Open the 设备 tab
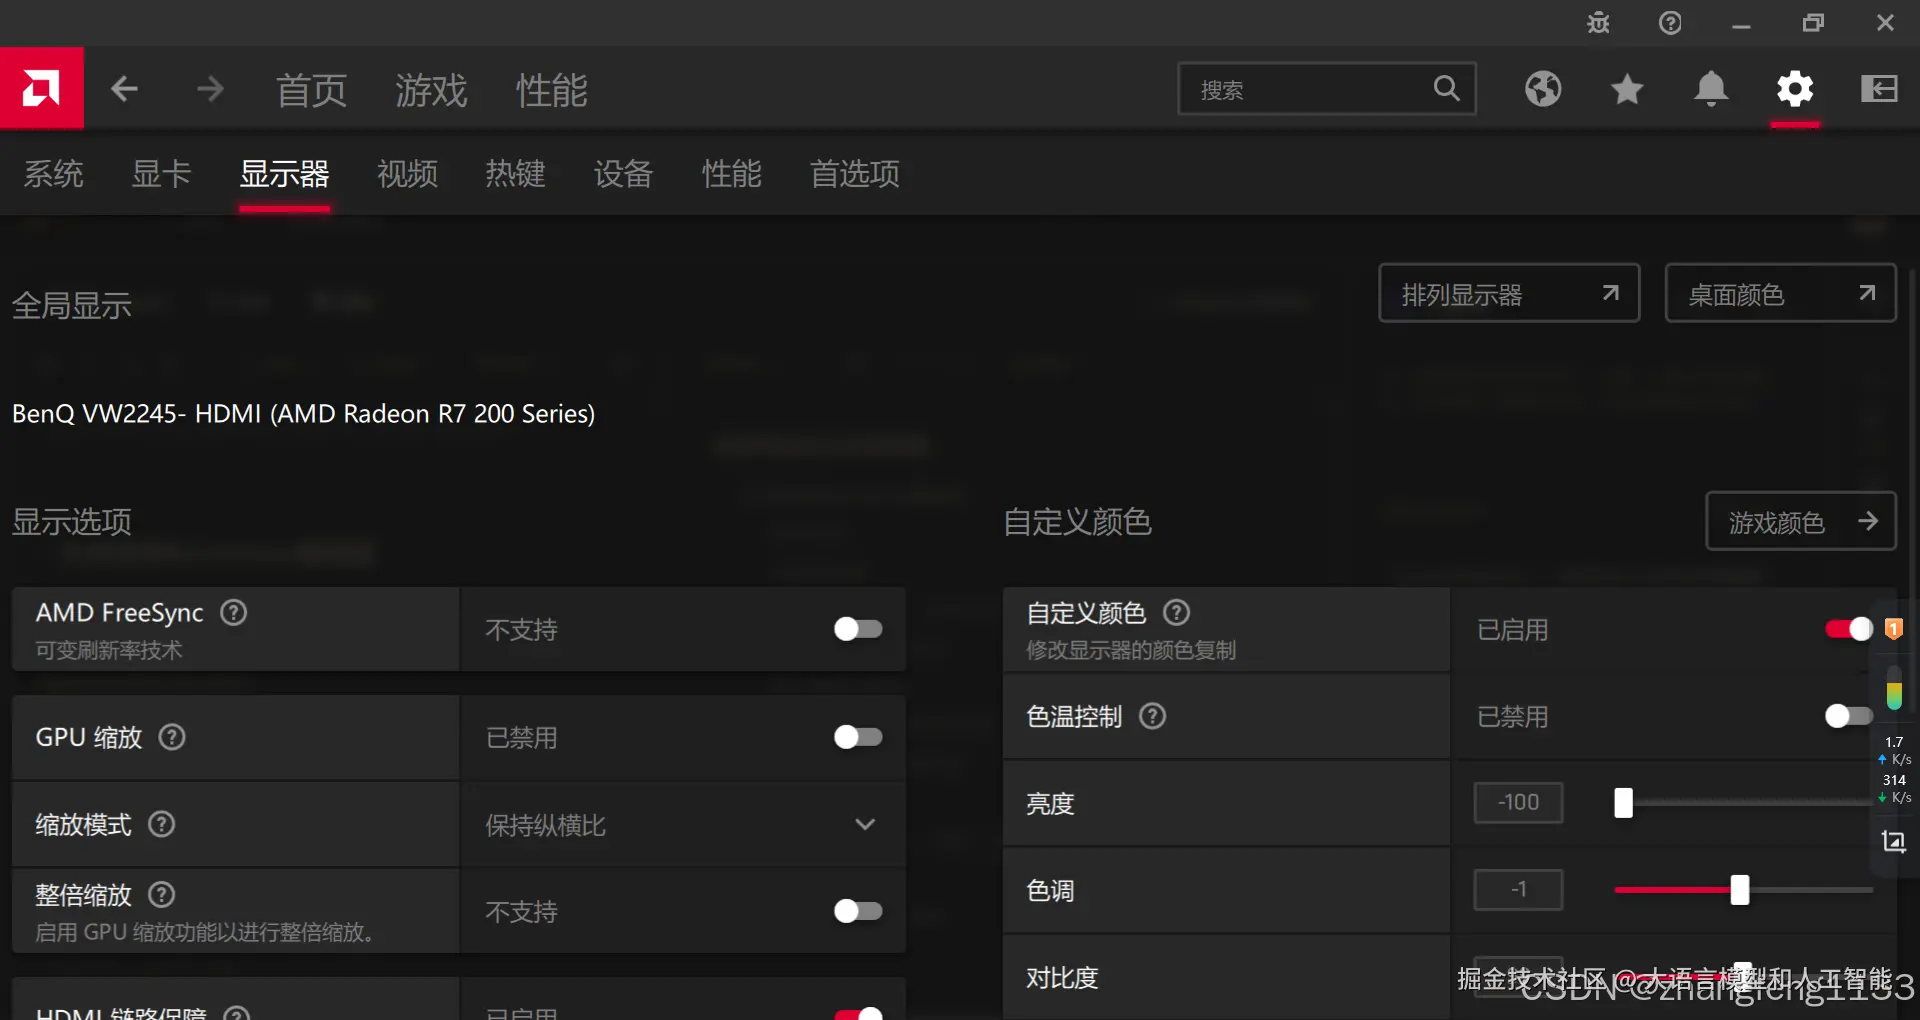Image resolution: width=1920 pixels, height=1020 pixels. click(624, 174)
